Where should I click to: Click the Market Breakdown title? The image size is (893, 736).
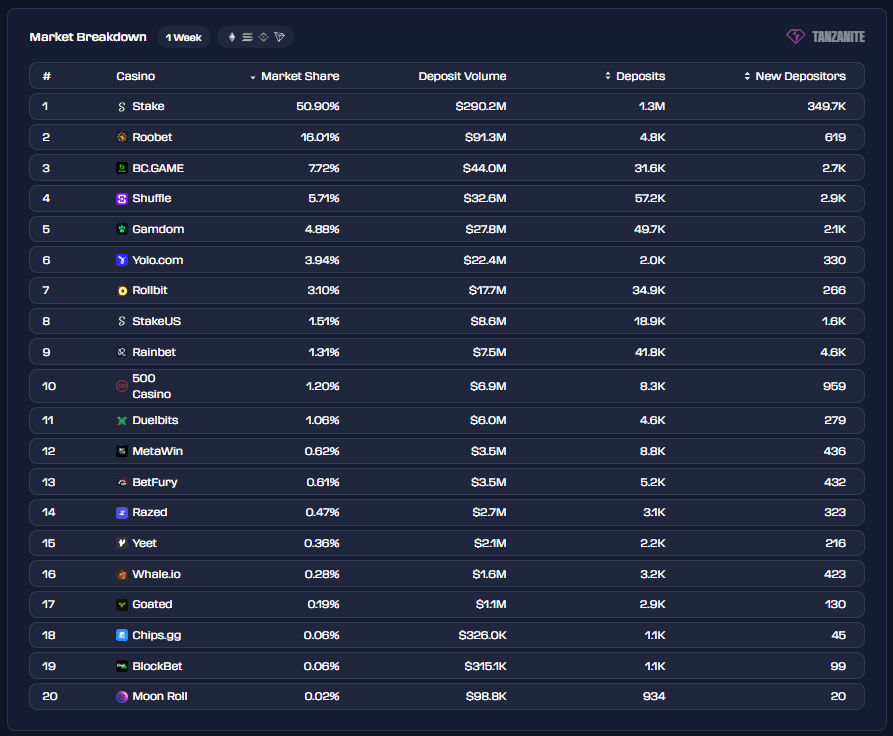coord(88,37)
